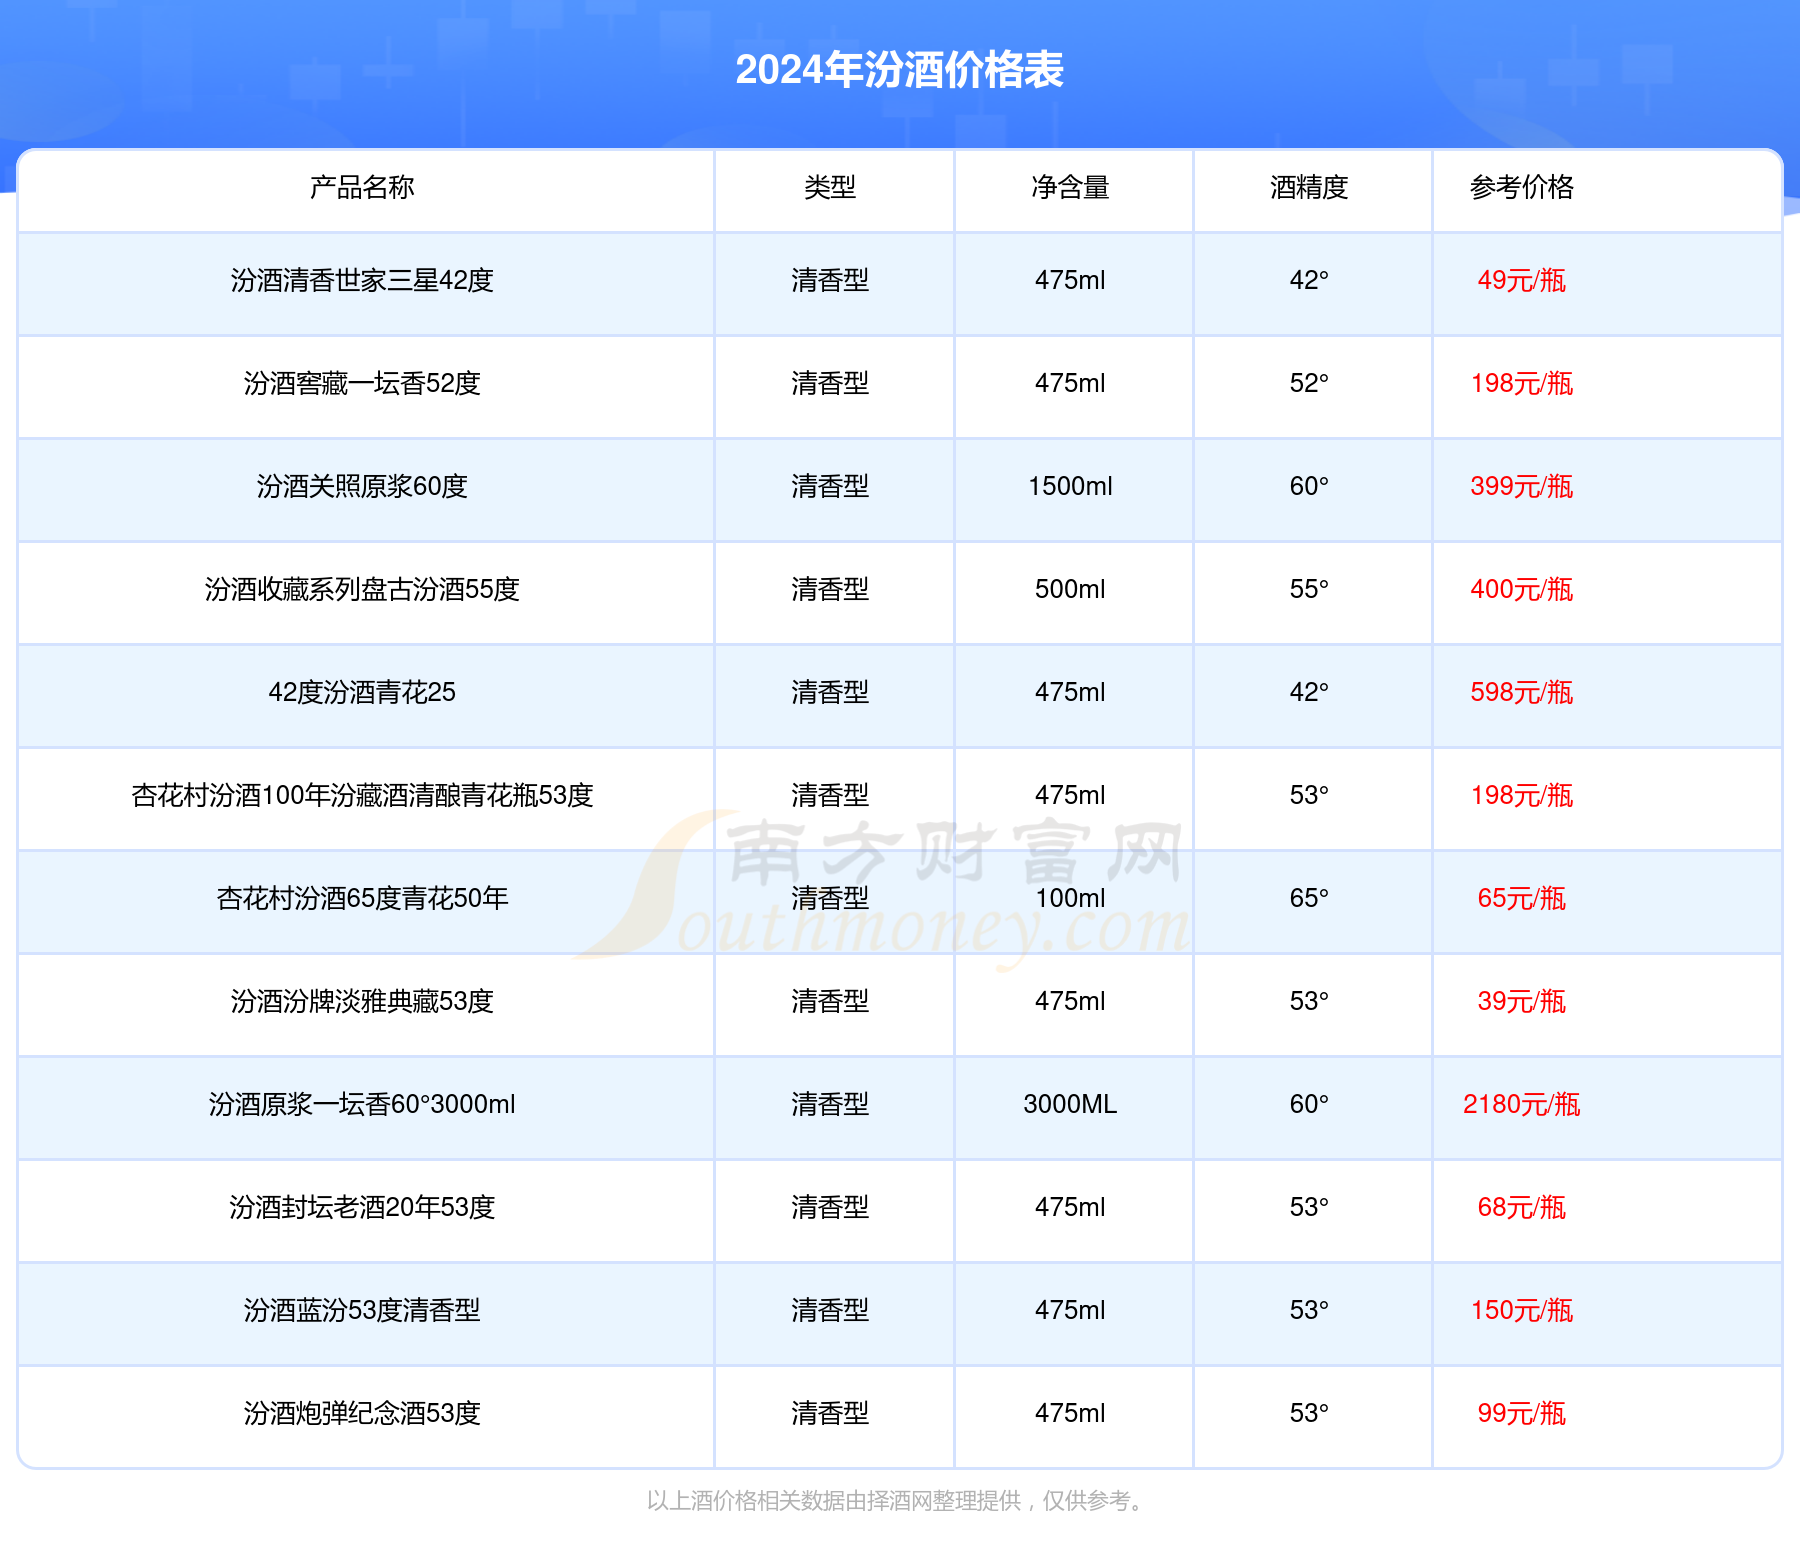The width and height of the screenshot is (1800, 1560).
Task: Click 42° in the 清香世家三星 row
Action: click(x=1309, y=280)
